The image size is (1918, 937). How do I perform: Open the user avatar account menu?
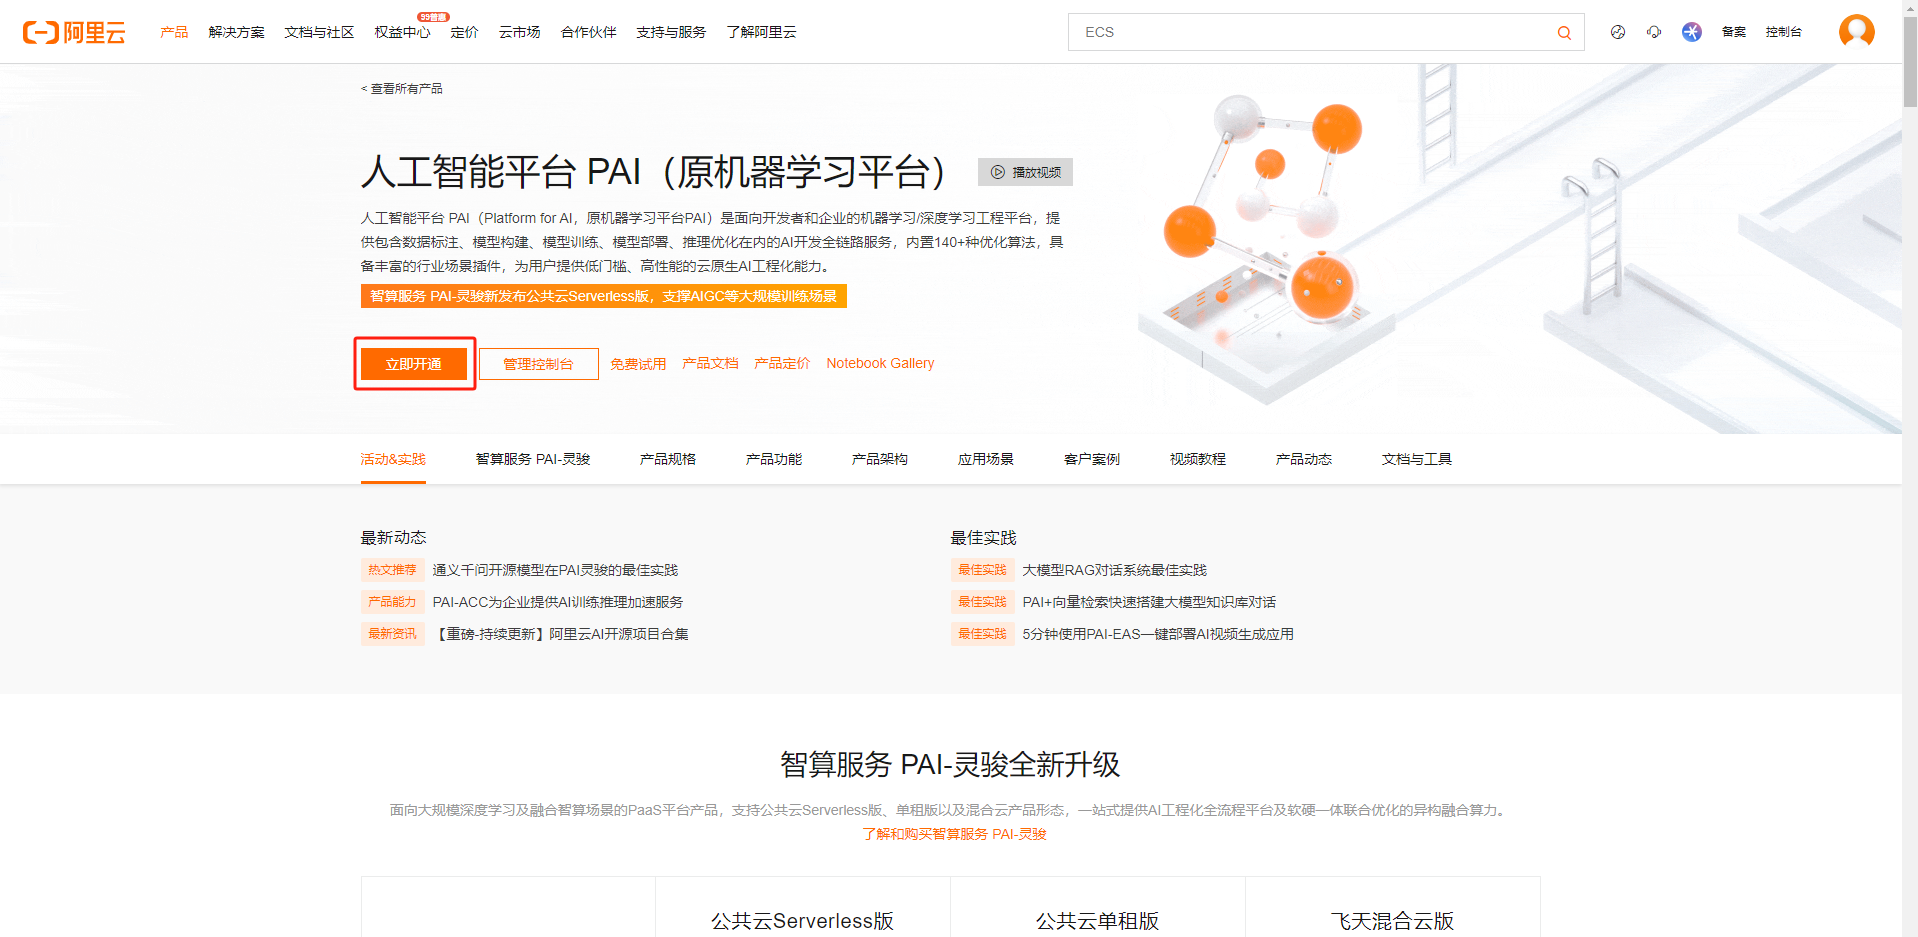pos(1857,31)
